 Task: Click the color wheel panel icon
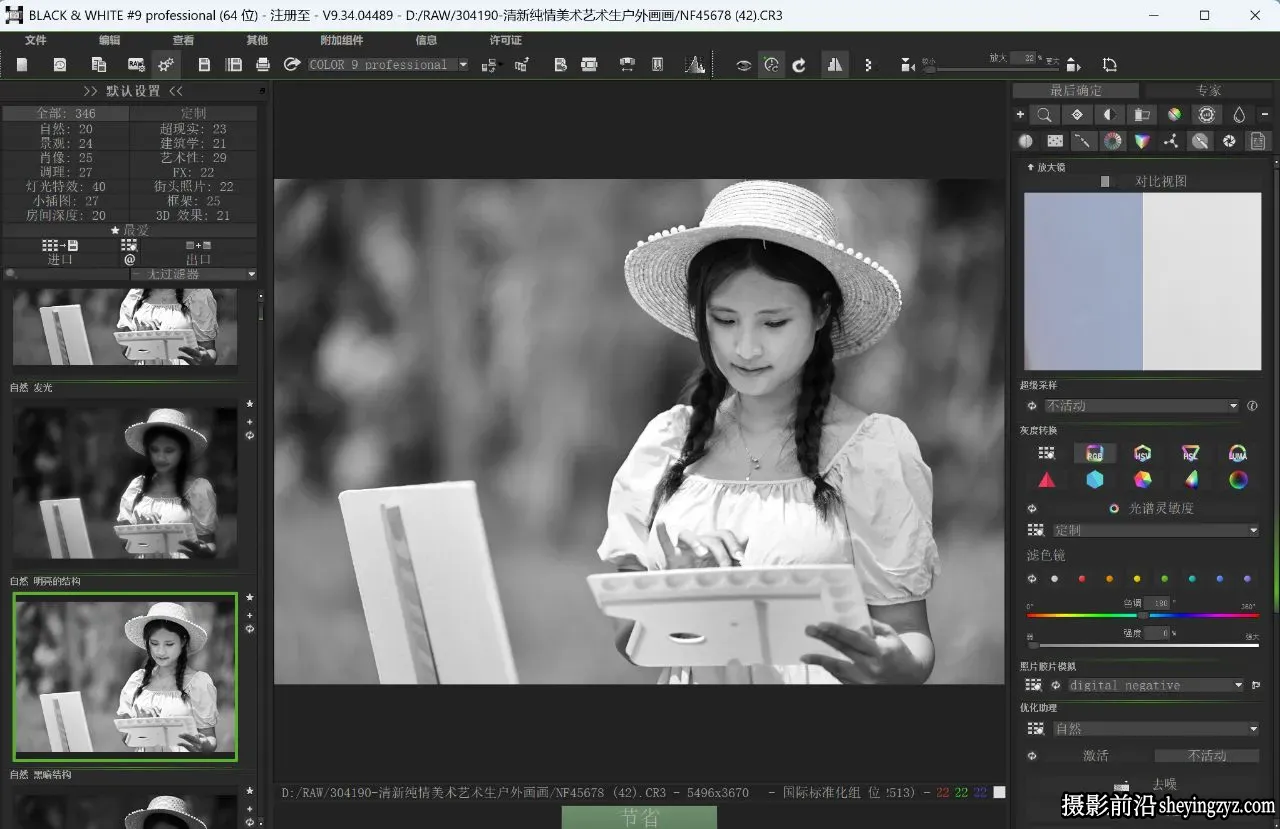[x=1112, y=141]
